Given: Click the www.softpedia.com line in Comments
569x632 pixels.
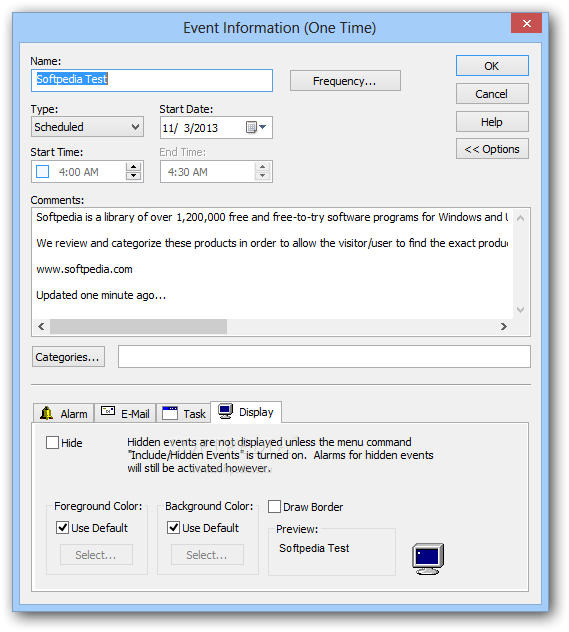Looking at the screenshot, I should tap(84, 269).
